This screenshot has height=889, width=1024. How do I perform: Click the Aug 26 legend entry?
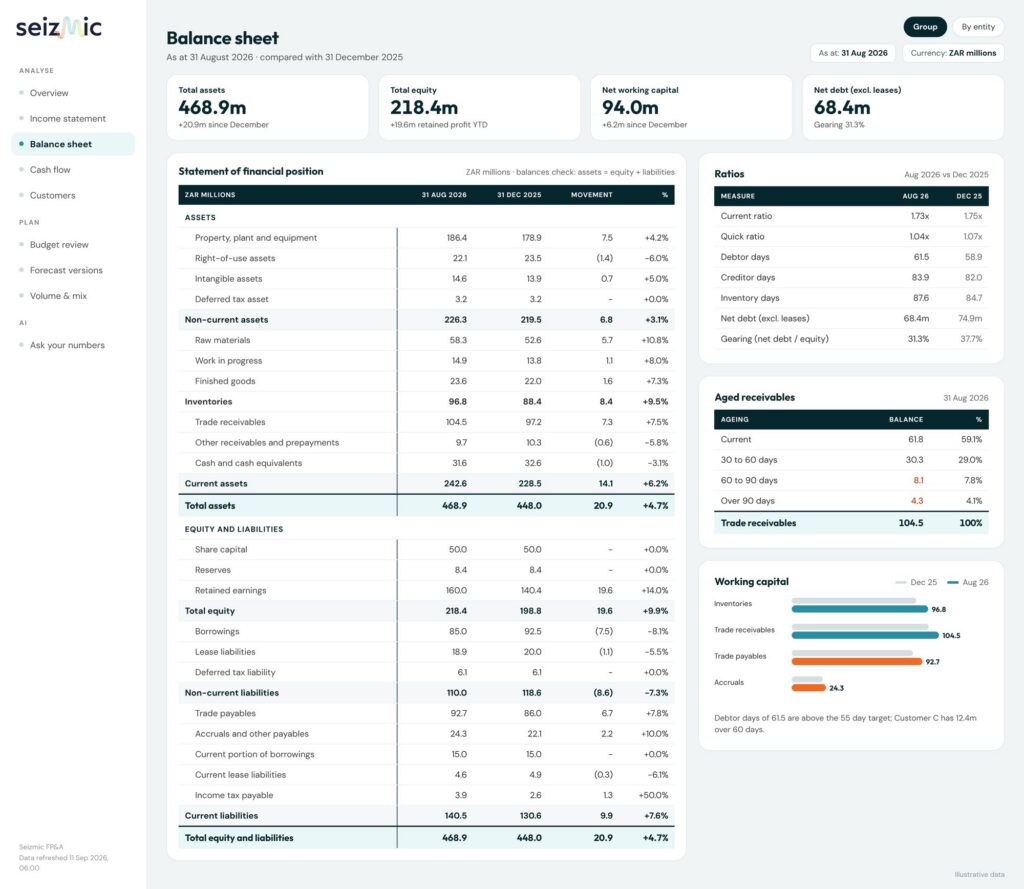click(968, 582)
